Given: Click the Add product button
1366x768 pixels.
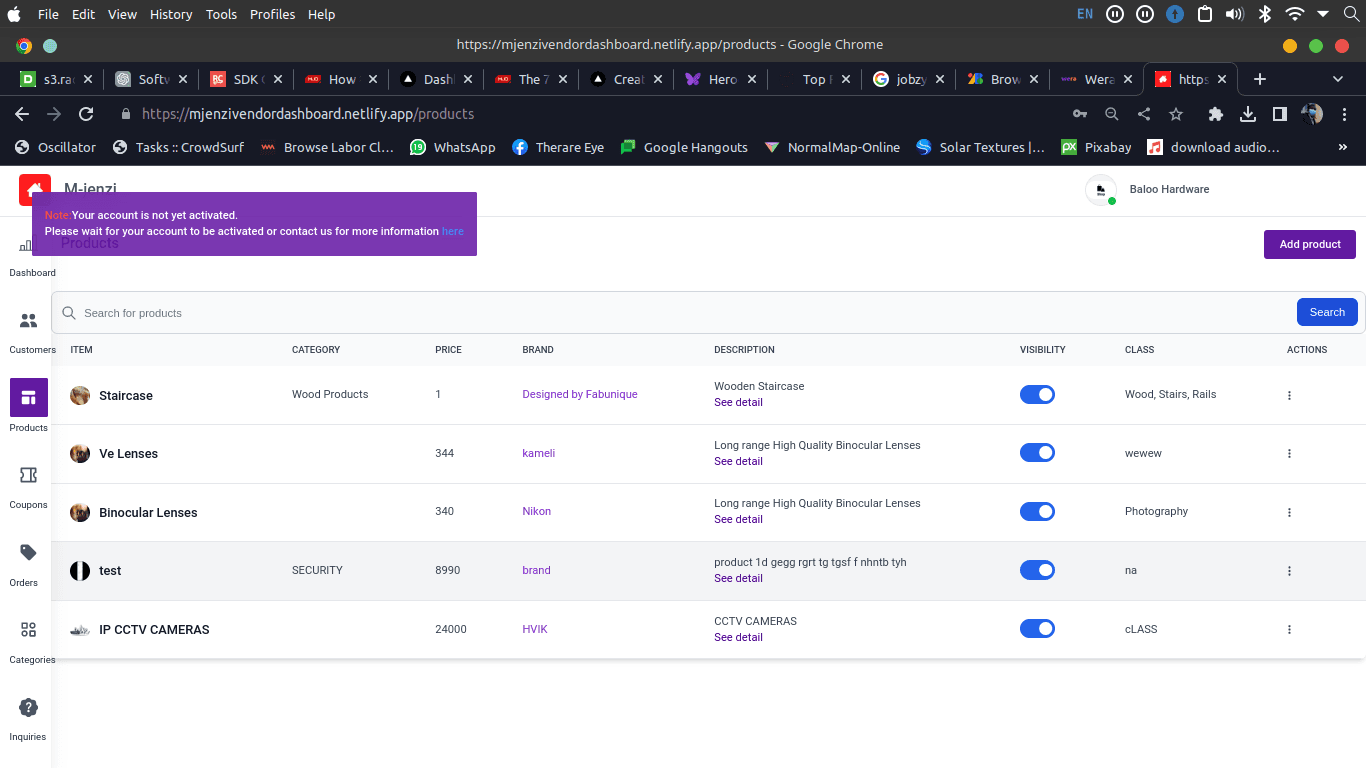Looking at the screenshot, I should point(1309,245).
